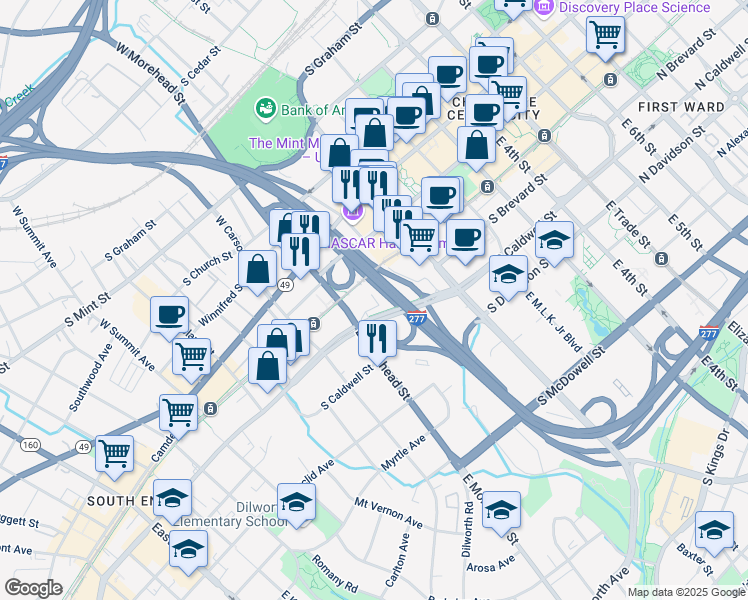Select the Arosa Ave street label
The height and width of the screenshot is (600, 748).
click(x=491, y=564)
